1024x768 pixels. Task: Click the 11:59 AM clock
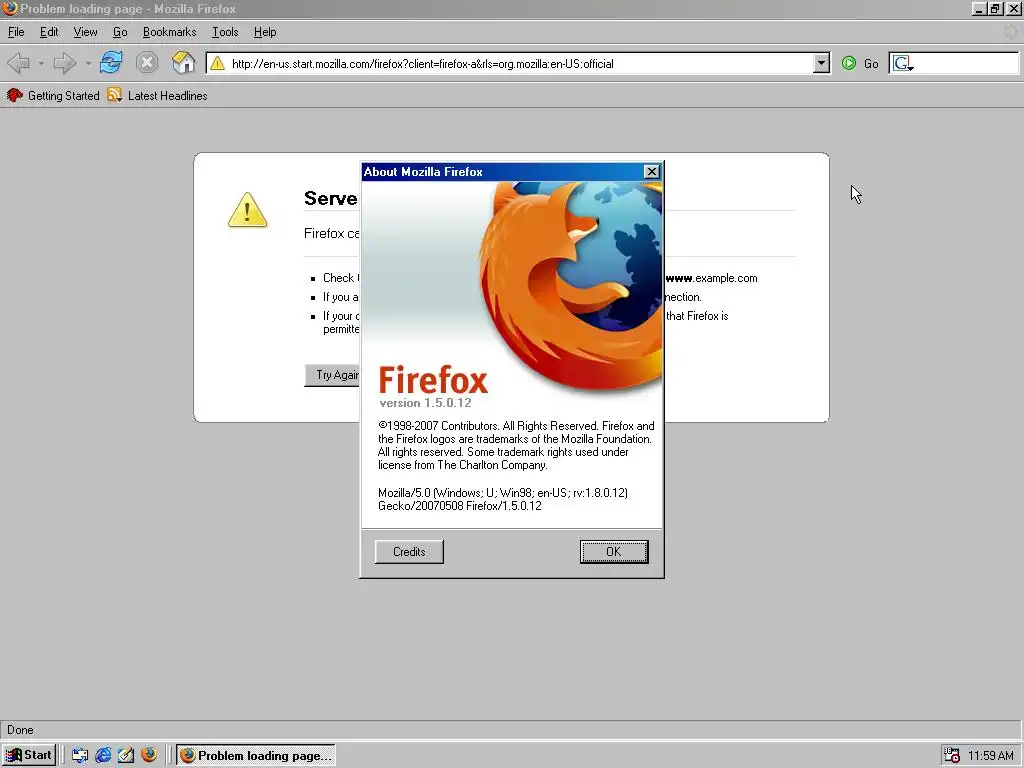[991, 756]
